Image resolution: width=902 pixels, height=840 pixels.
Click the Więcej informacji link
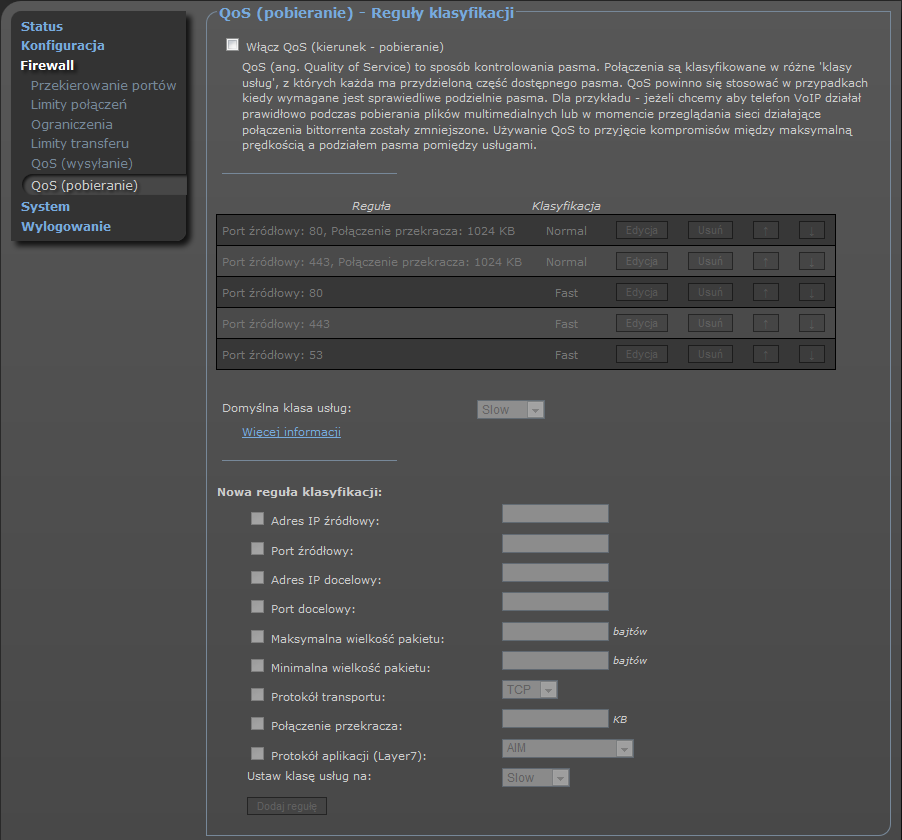tap(291, 432)
